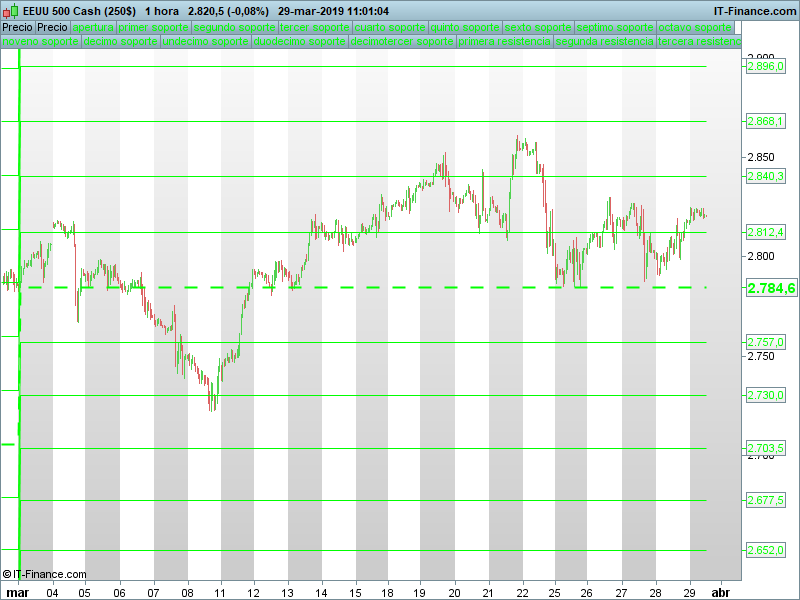This screenshot has height=600, width=800.
Task: Open the primer soporte indicator label
Action: coord(153,27)
